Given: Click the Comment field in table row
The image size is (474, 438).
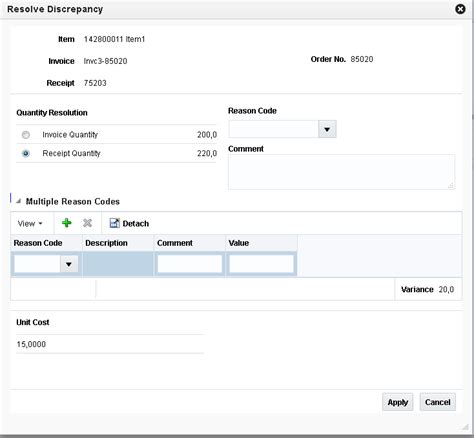Looking at the screenshot, I should pos(190,264).
